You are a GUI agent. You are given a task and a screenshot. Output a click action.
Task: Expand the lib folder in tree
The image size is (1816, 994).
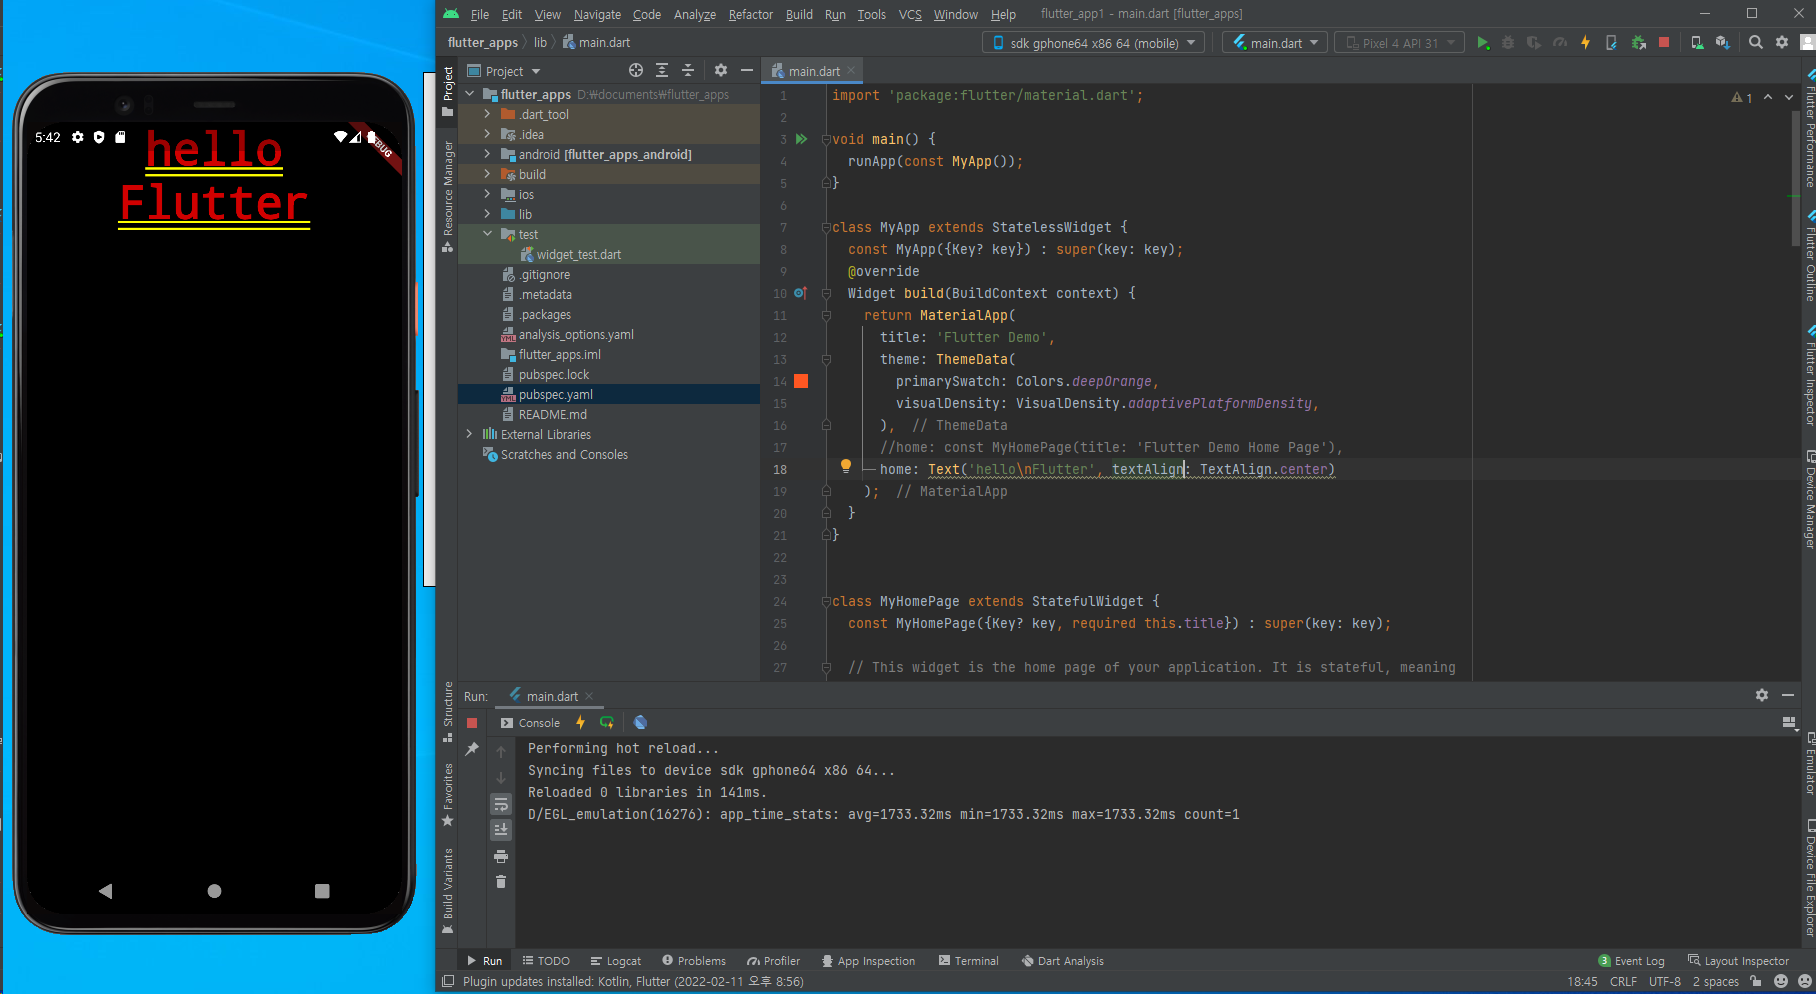click(x=487, y=214)
